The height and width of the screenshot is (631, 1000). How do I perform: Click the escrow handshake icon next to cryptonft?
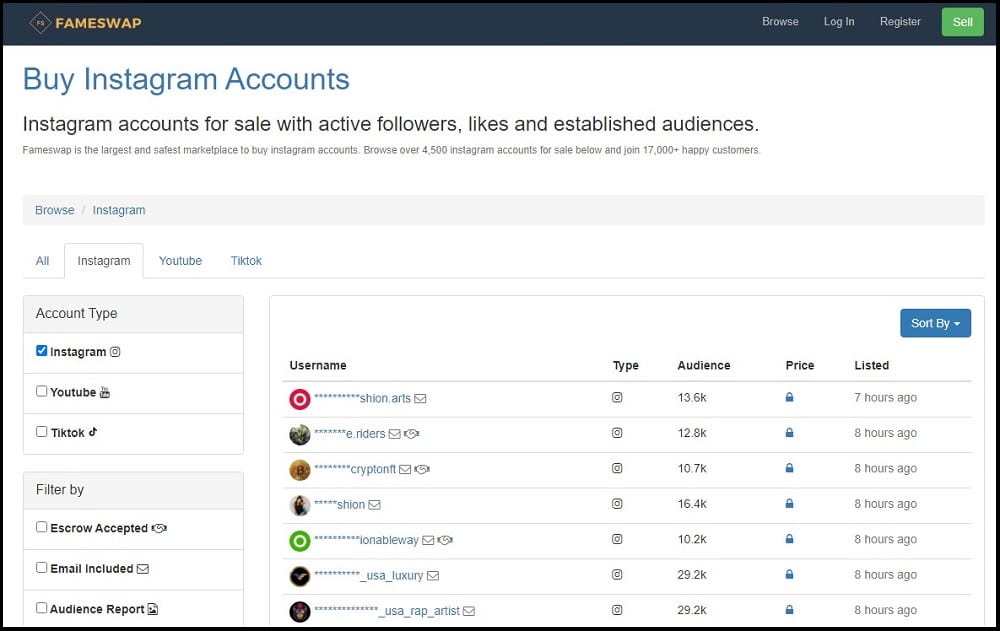click(x=422, y=470)
